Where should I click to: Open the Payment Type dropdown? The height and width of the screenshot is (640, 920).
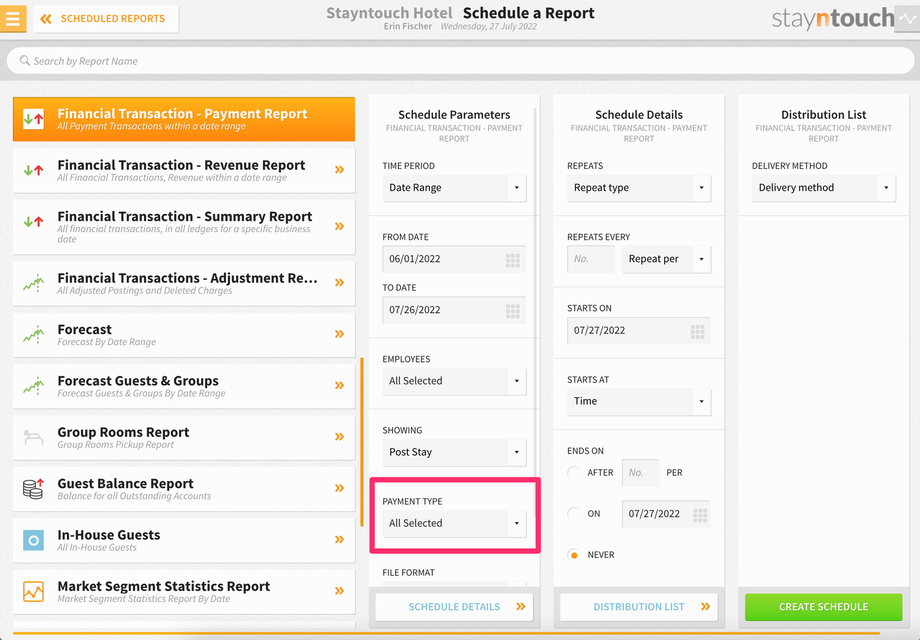[454, 523]
